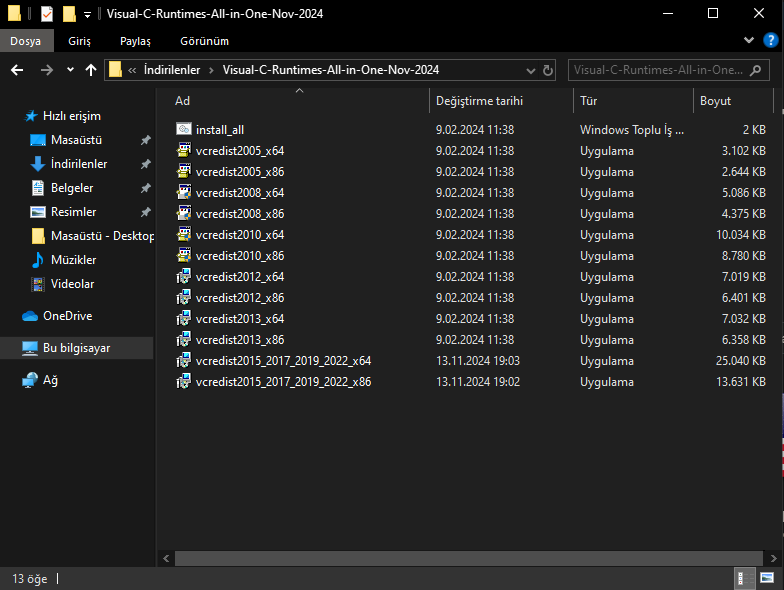Expand the address bar history dropdown

531,70
